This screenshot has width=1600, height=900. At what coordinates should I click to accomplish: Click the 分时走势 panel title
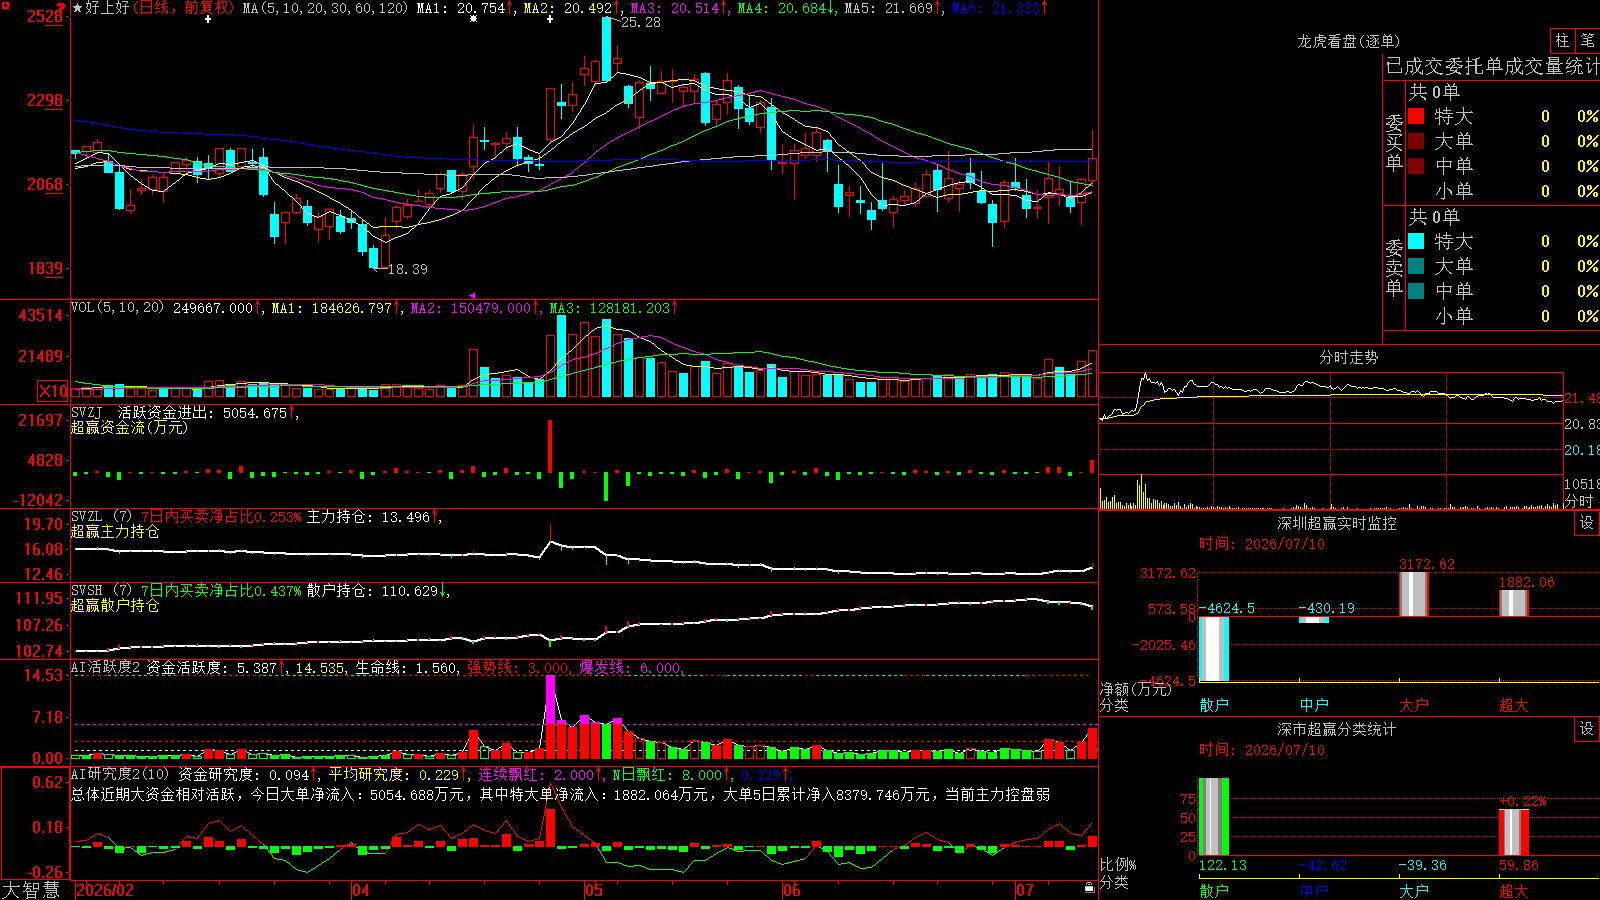pos(1349,357)
